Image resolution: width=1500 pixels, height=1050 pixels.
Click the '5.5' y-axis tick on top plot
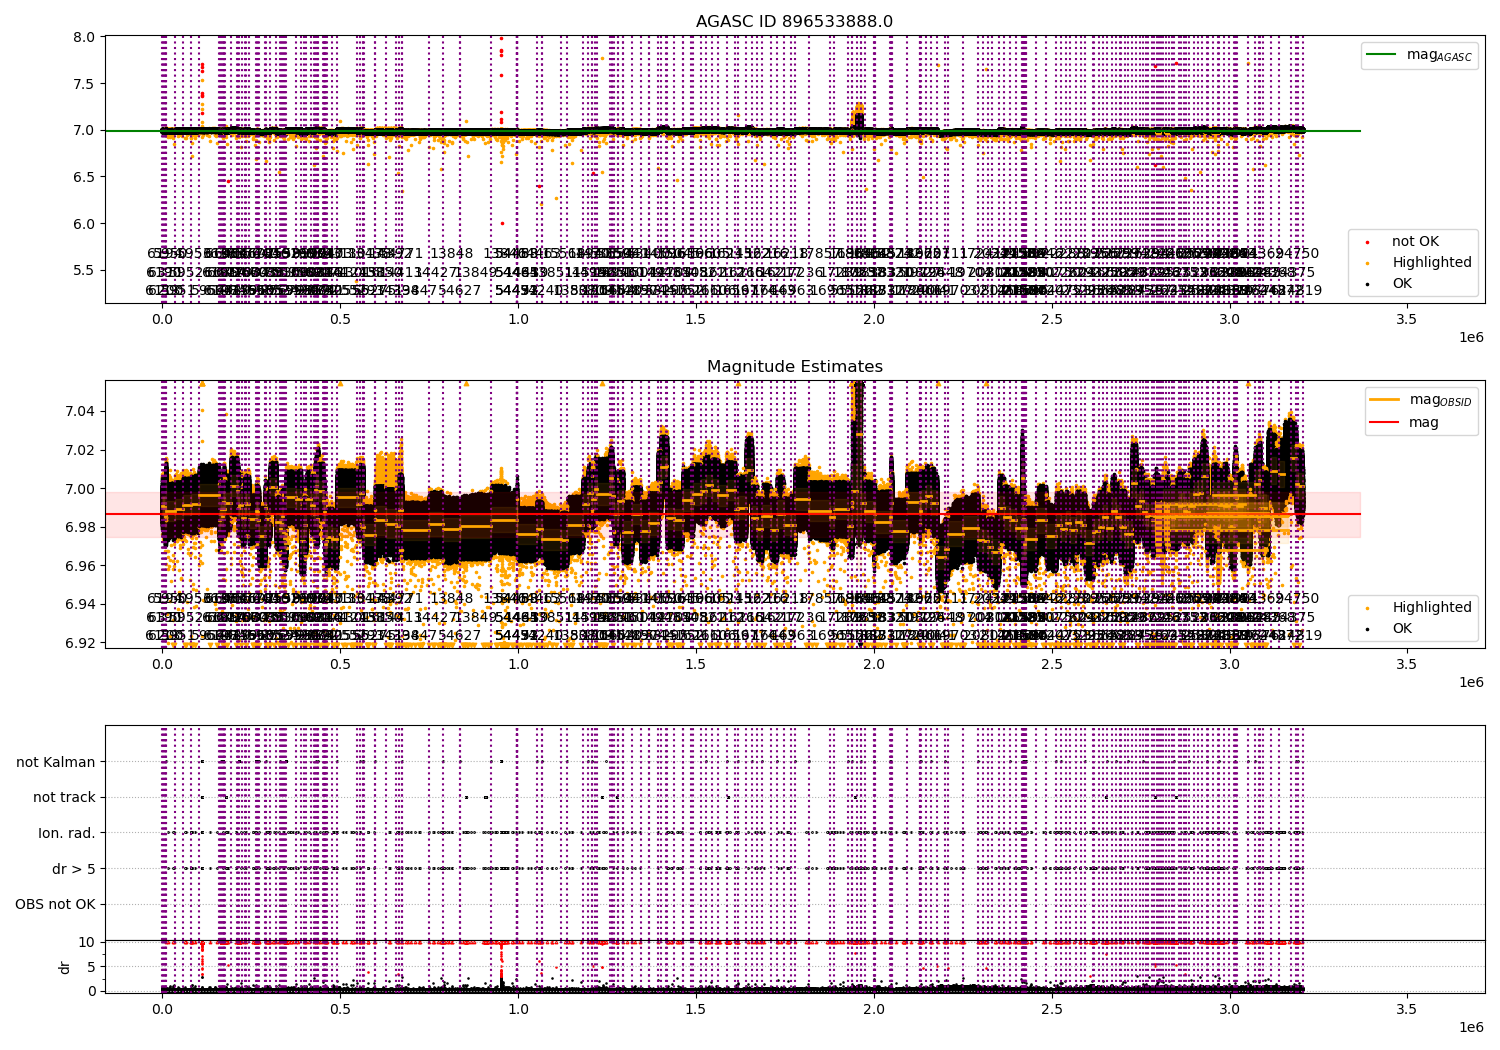click(x=85, y=270)
